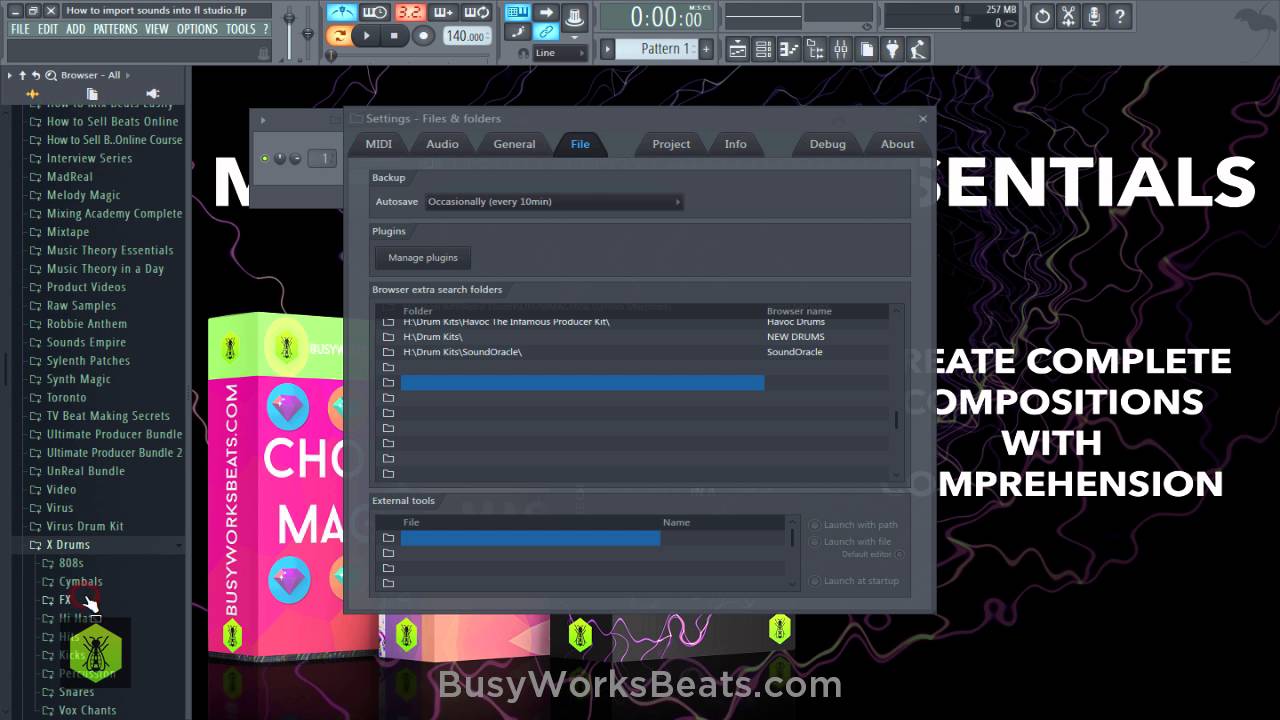The height and width of the screenshot is (720, 1280).
Task: Toggle wait for input before recording
Action: click(x=375, y=13)
